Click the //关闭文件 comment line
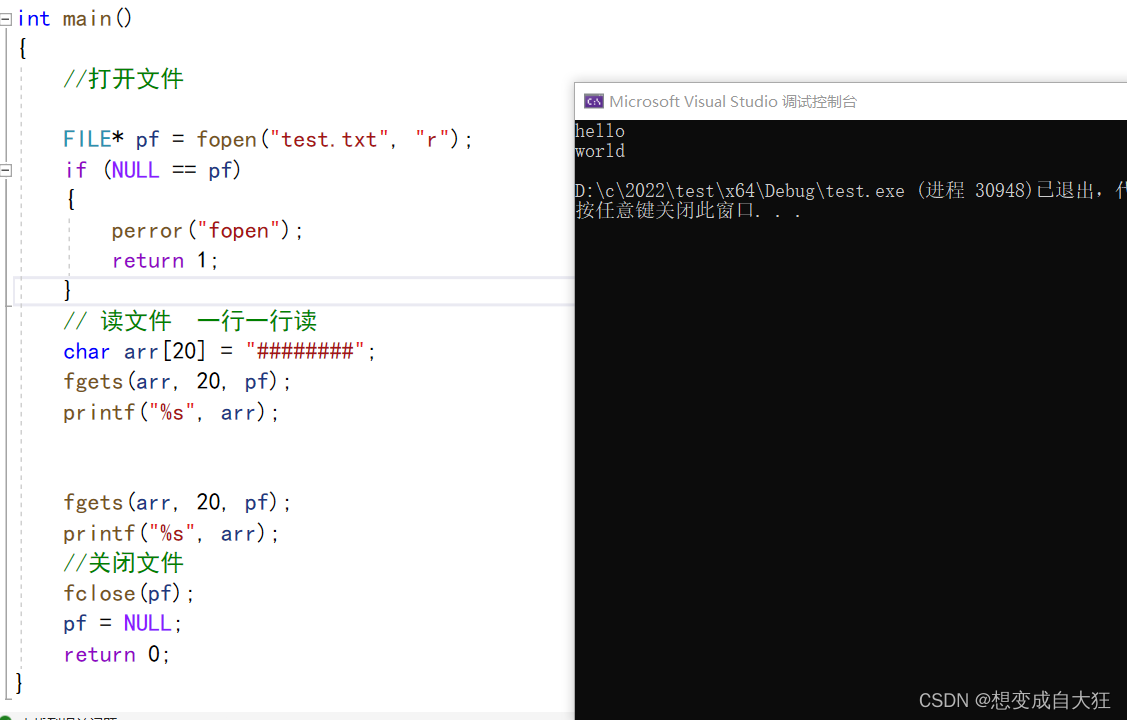Image resolution: width=1127 pixels, height=720 pixels. point(124,563)
